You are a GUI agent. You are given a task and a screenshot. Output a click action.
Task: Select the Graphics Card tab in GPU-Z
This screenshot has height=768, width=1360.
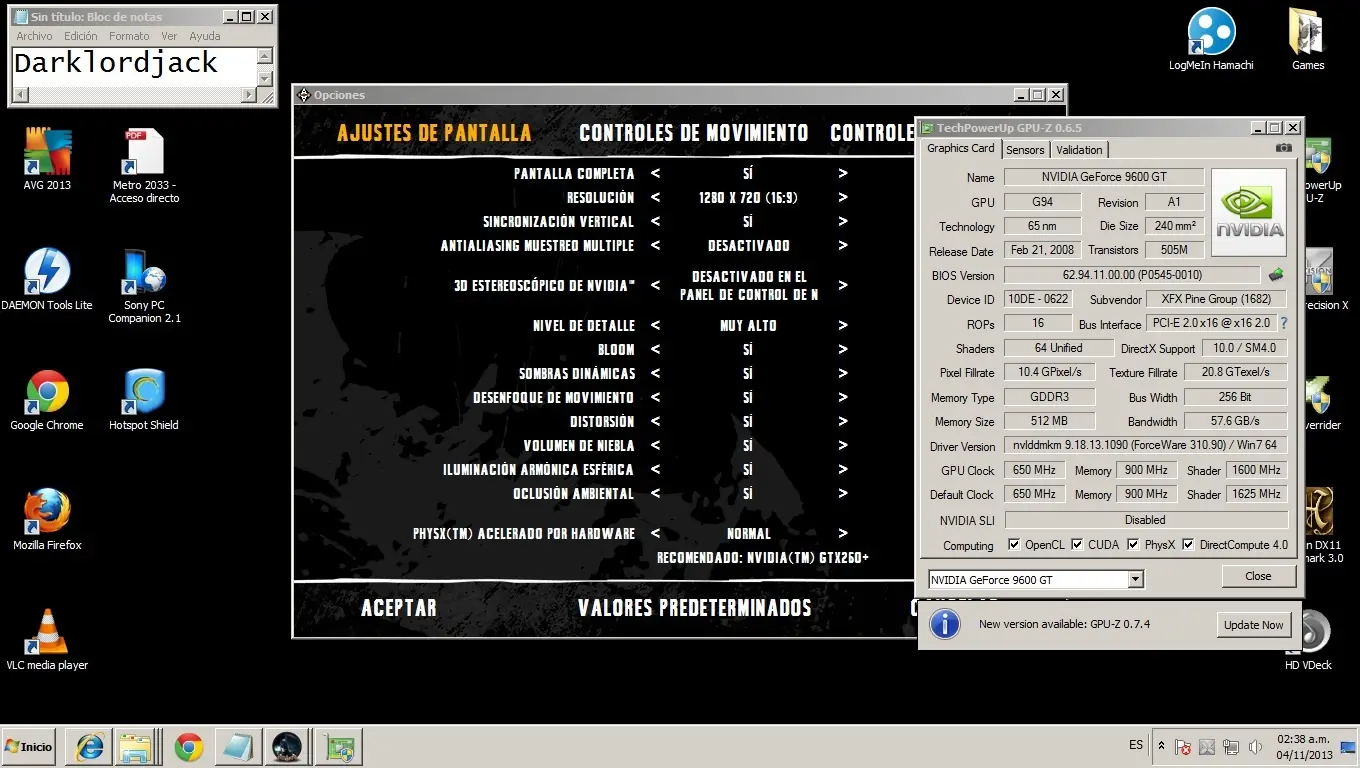tap(961, 148)
